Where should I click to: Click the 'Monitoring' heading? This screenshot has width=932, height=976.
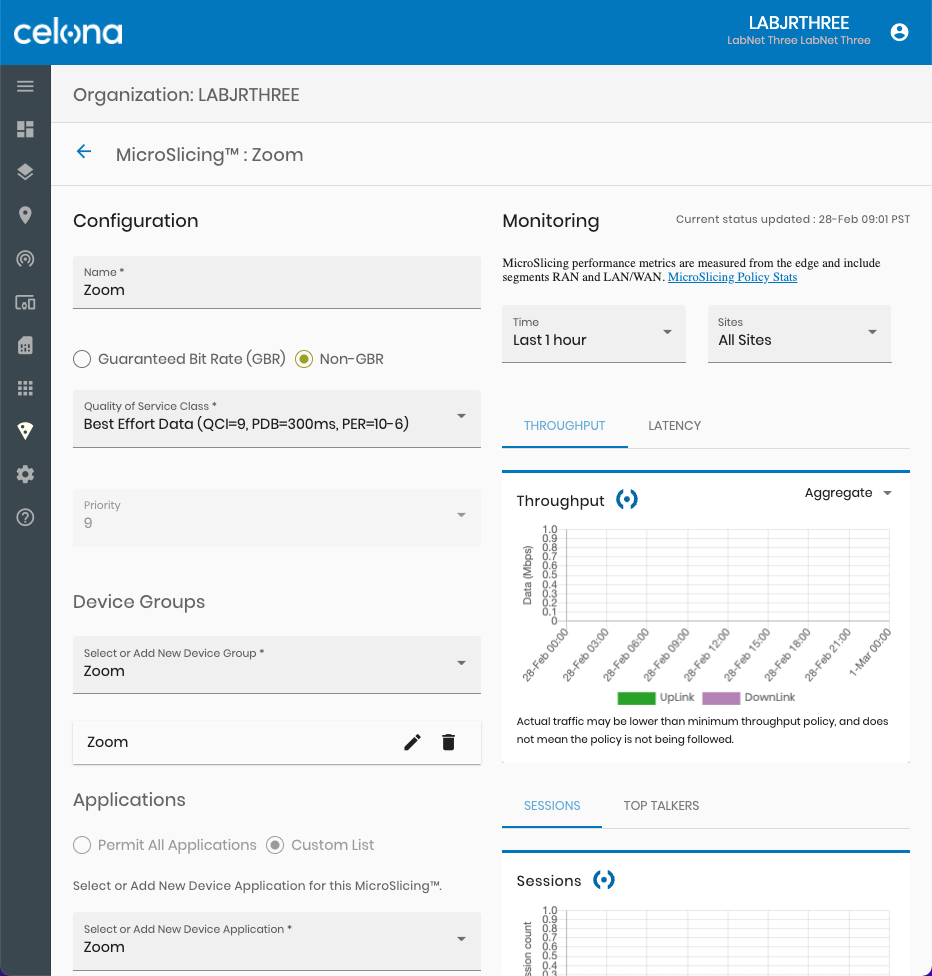pos(551,221)
